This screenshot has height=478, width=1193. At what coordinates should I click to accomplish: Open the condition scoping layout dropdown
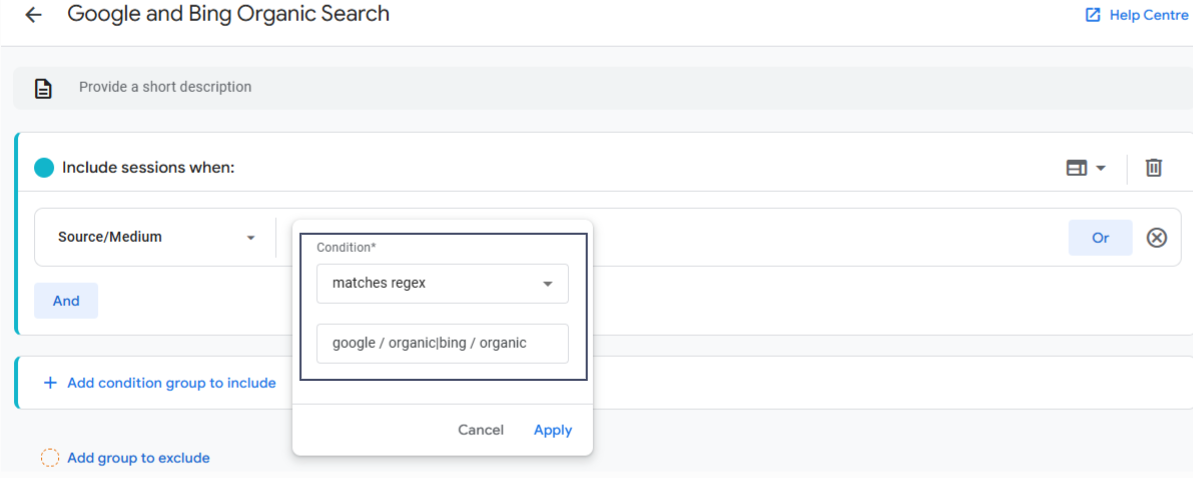pyautogui.click(x=1085, y=168)
